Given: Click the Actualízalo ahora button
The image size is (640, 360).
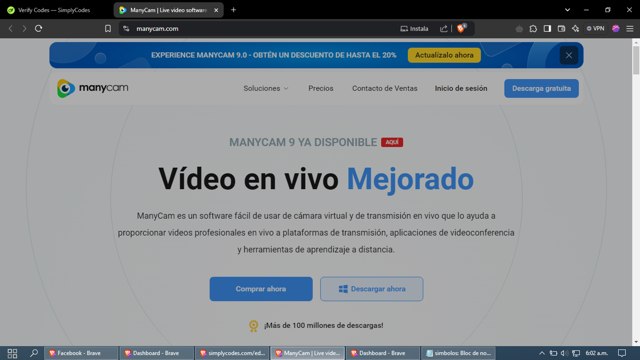Looking at the screenshot, I should 444,55.
